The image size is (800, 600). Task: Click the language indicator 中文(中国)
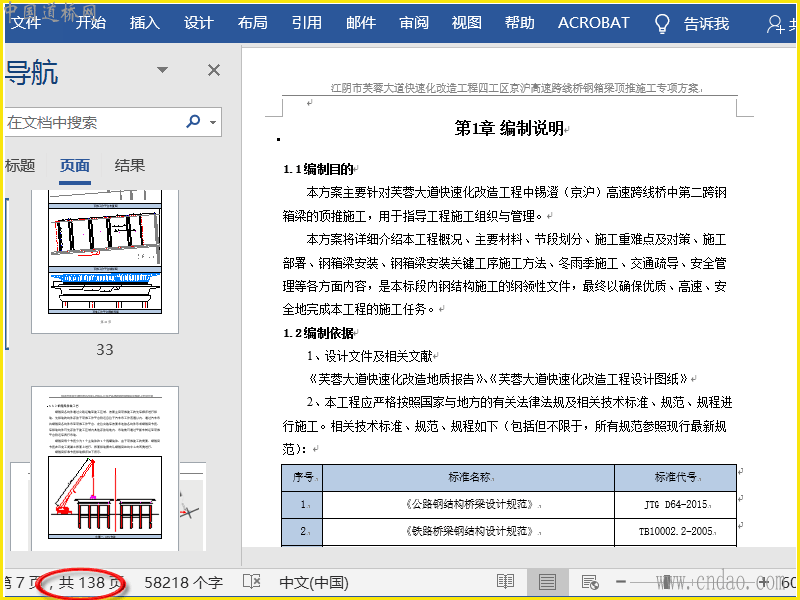(314, 583)
